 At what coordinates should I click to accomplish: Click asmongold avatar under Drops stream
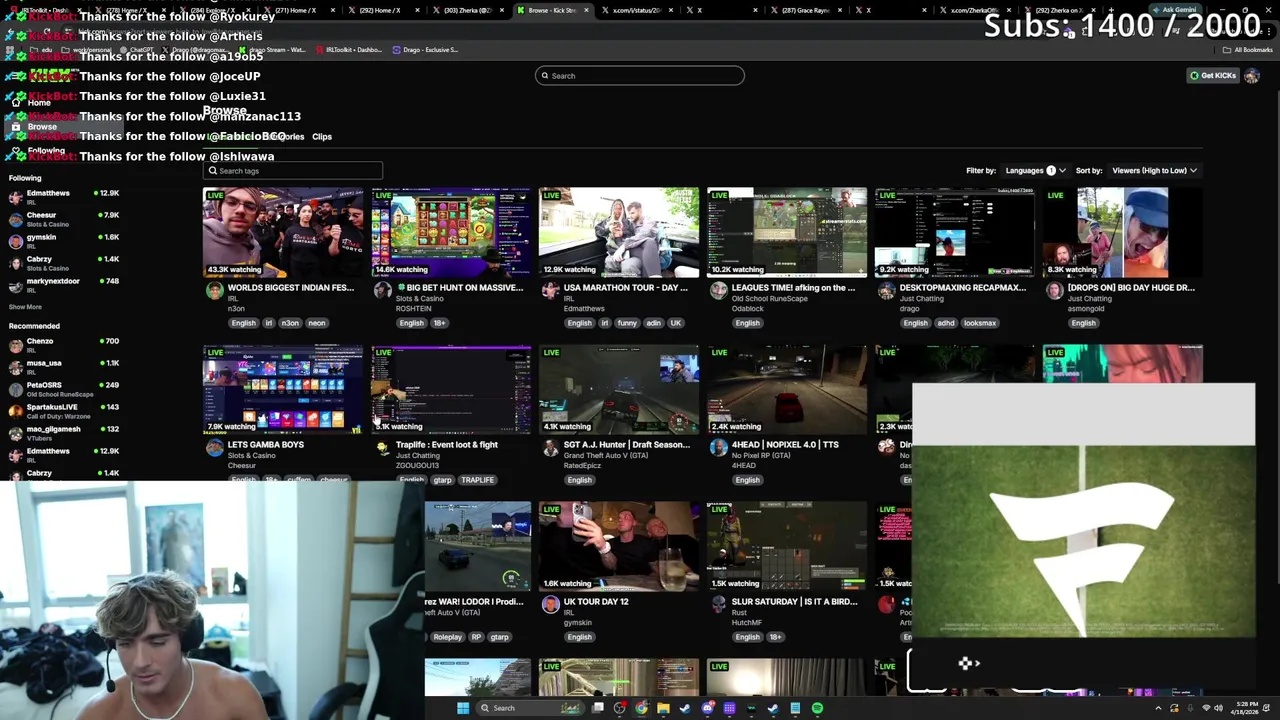[1055, 291]
